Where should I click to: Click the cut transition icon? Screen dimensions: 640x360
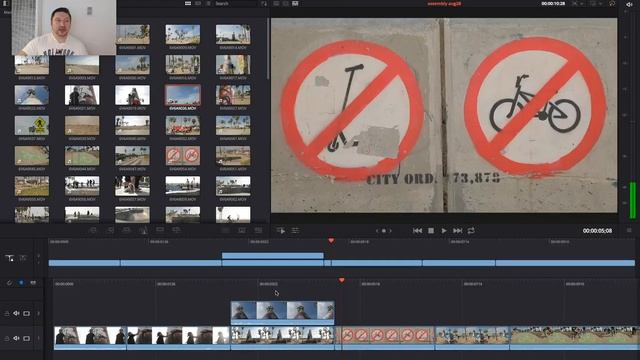tap(225, 230)
